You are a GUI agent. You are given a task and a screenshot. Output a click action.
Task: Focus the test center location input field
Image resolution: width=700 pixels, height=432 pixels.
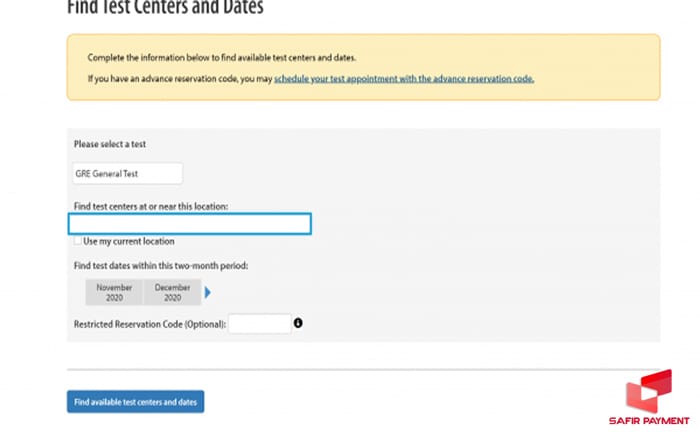pos(190,224)
